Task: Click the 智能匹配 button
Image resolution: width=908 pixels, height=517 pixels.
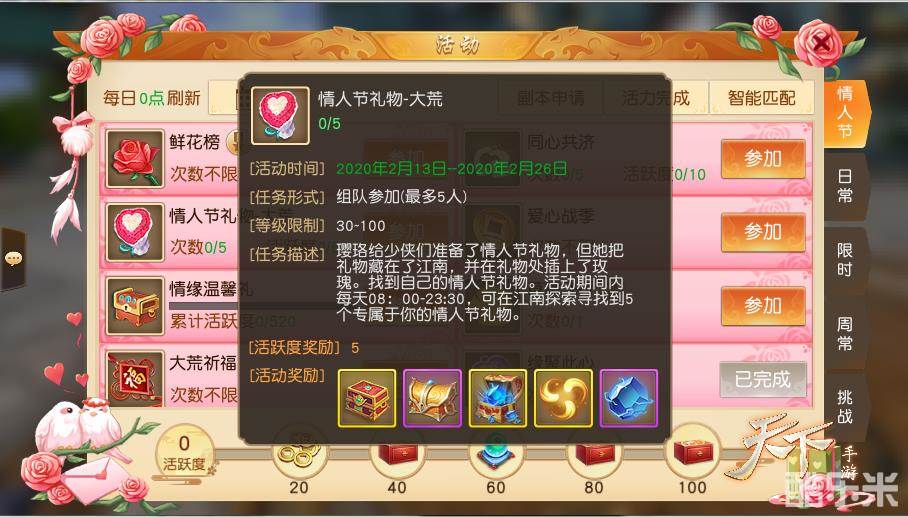Action: click(x=761, y=98)
